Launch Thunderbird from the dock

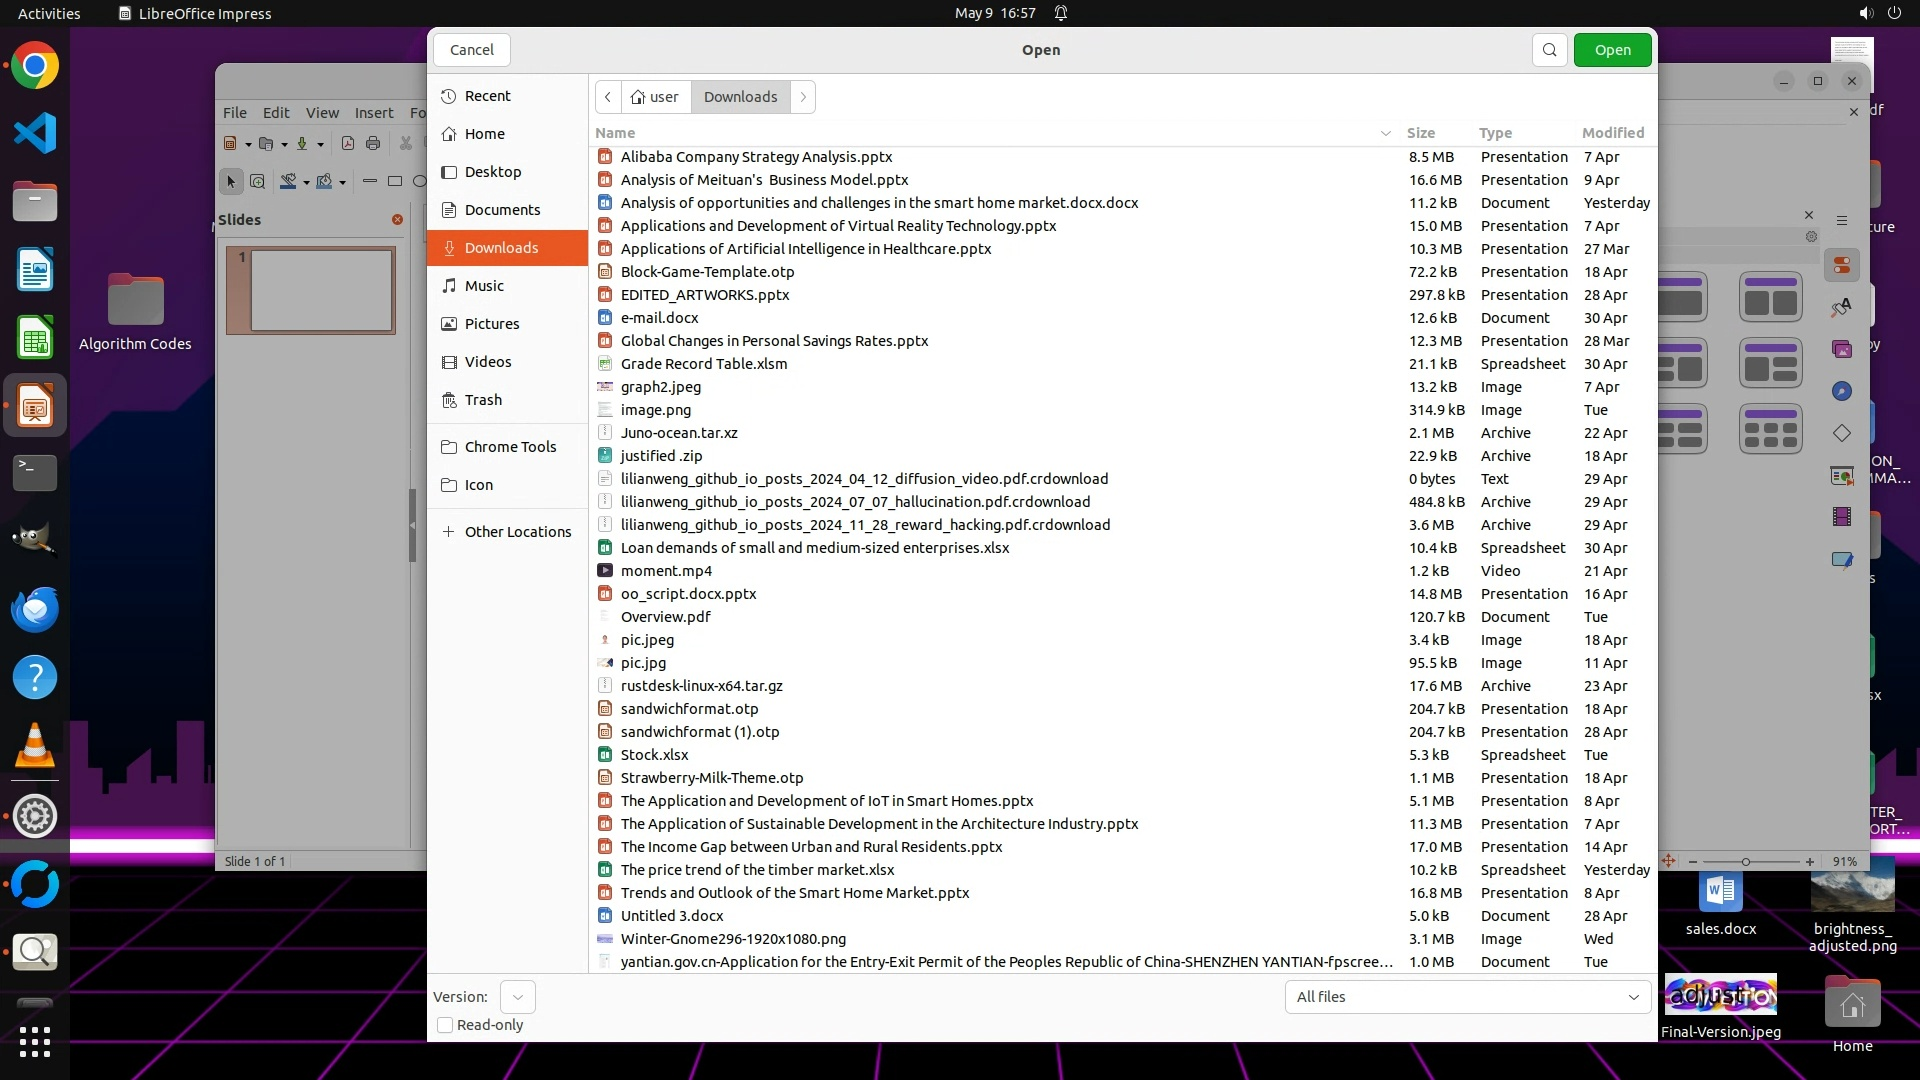click(35, 609)
